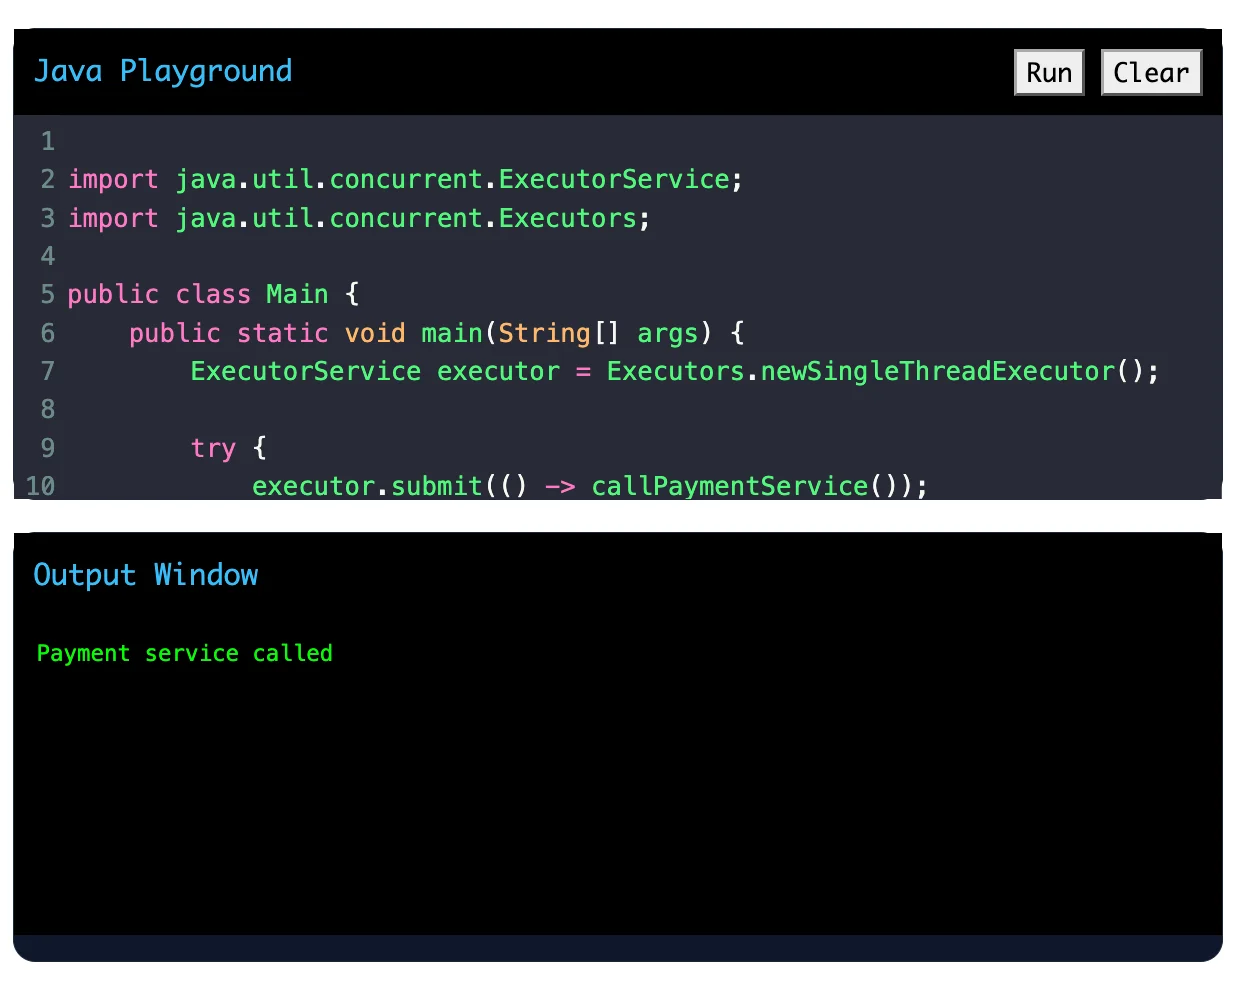The image size is (1260, 984).
Task: Click the 'executor' variable name on line 7
Action: pos(498,371)
